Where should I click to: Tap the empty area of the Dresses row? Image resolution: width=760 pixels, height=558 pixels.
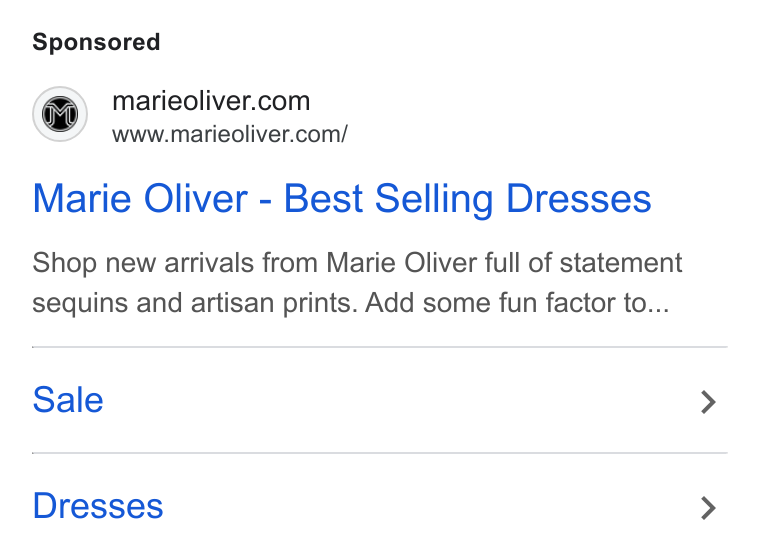(431, 507)
